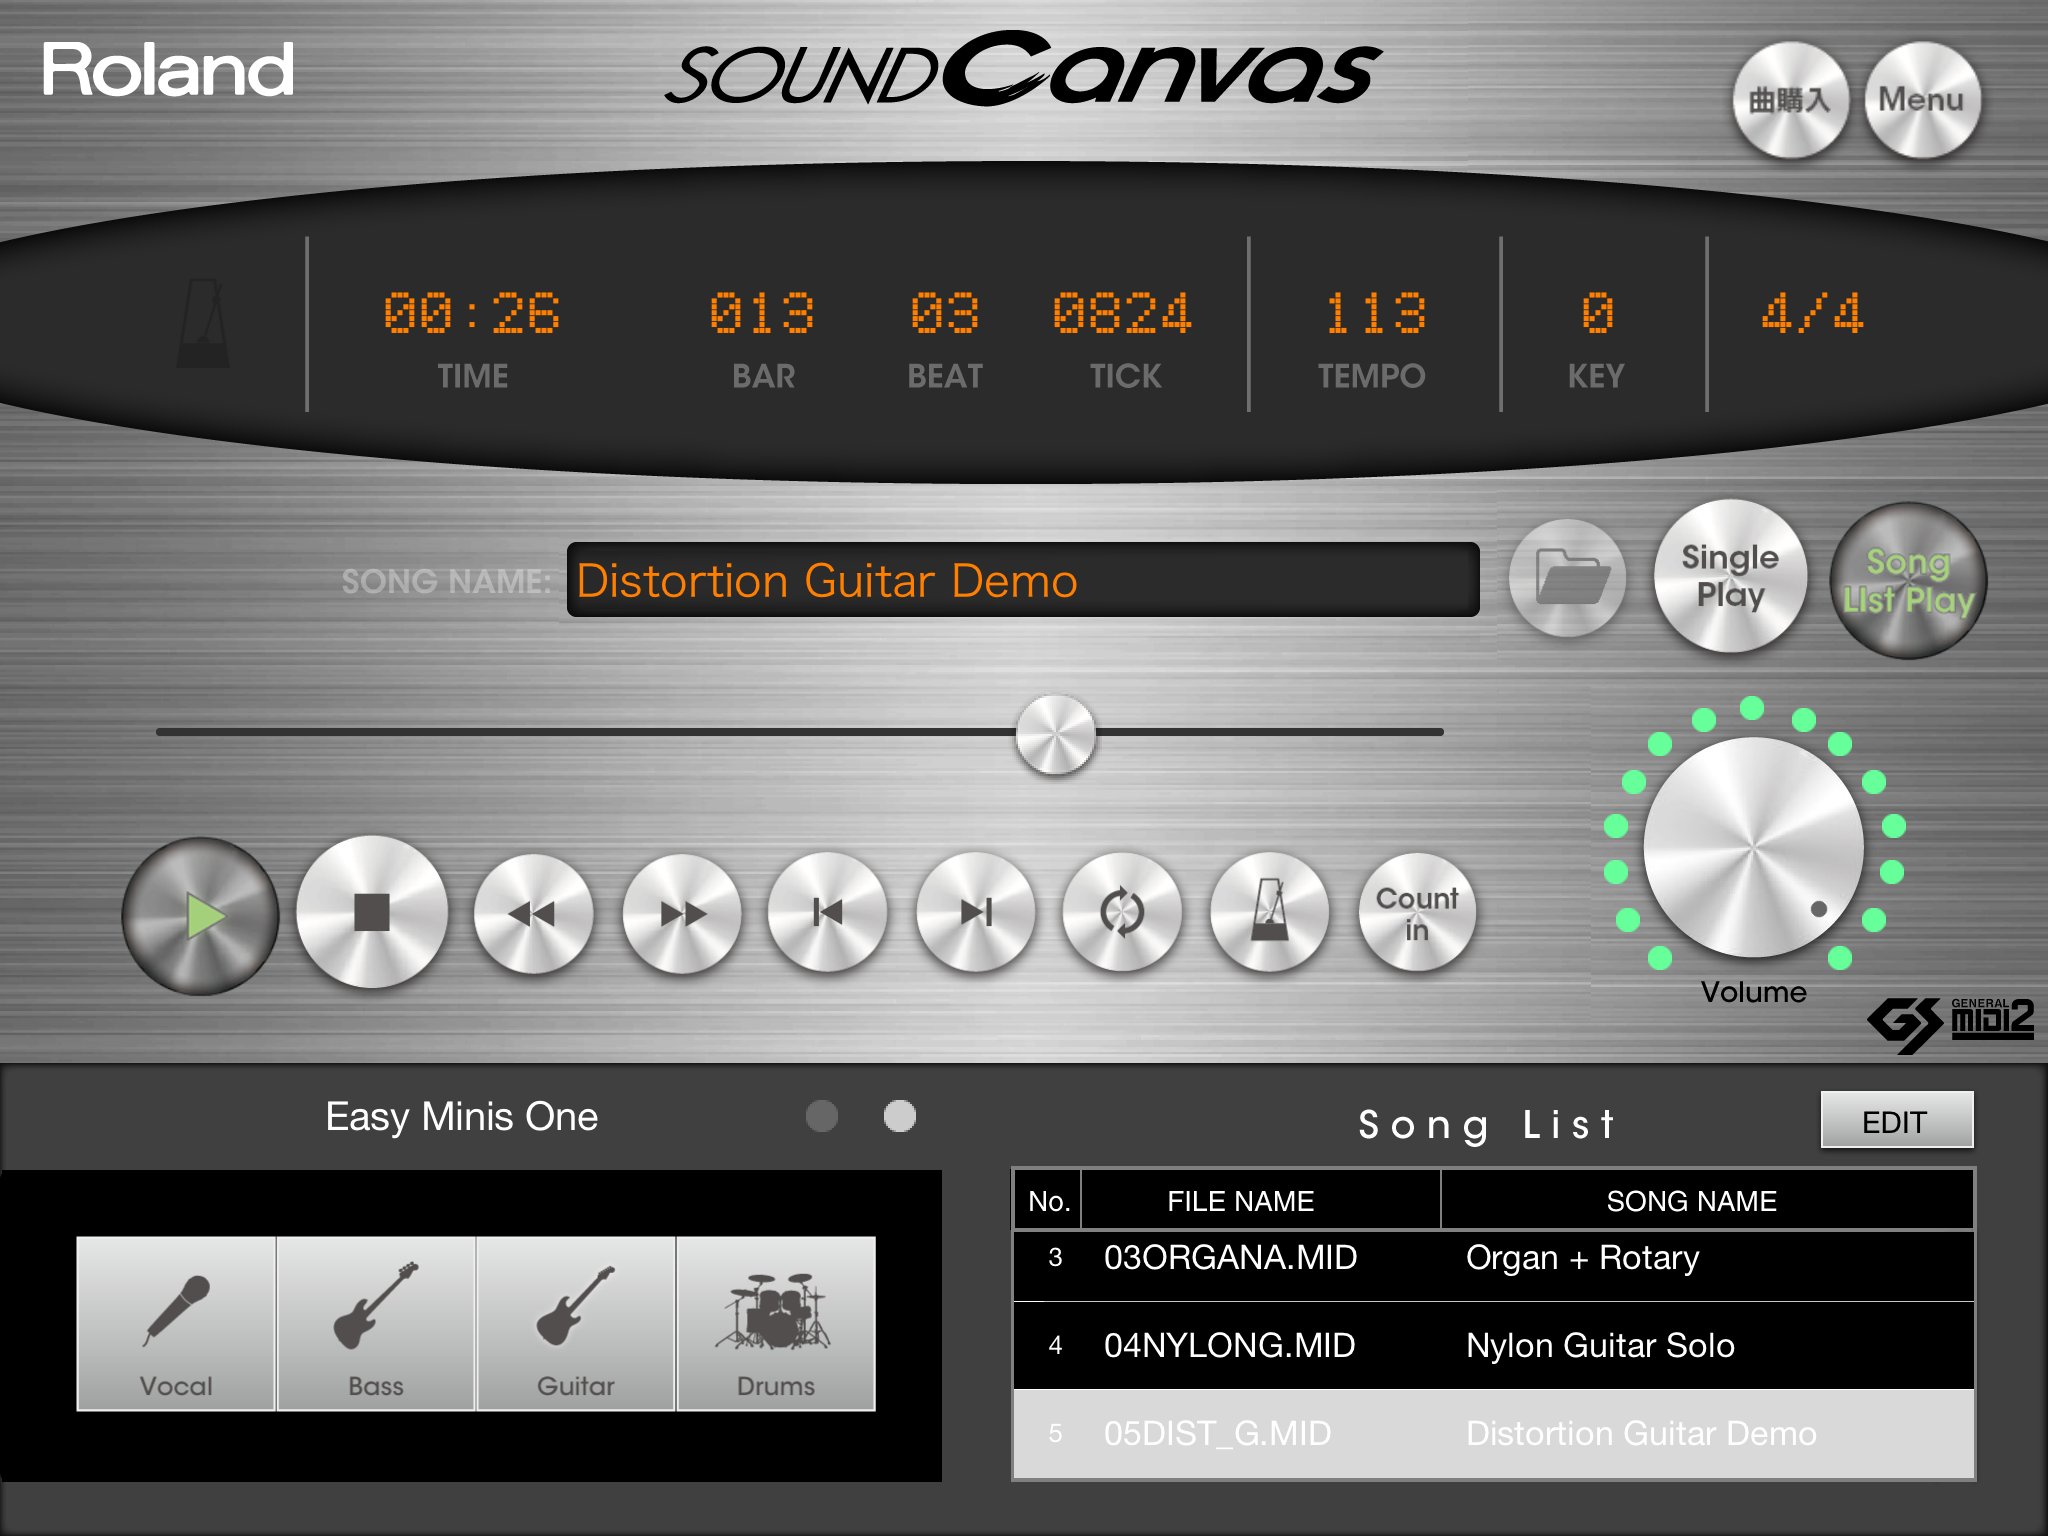Viewport: 2048px width, 1536px height.
Task: Click the TEMPO value 113
Action: (1375, 313)
